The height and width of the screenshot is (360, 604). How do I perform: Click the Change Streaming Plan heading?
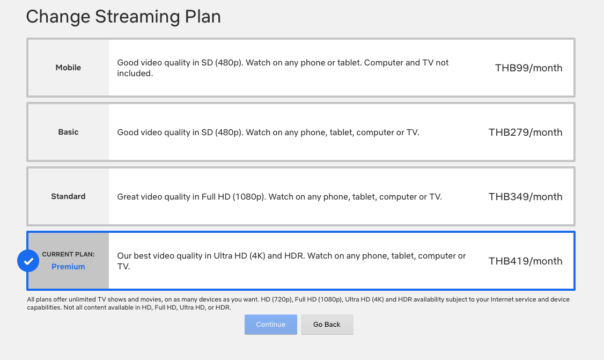coord(123,17)
